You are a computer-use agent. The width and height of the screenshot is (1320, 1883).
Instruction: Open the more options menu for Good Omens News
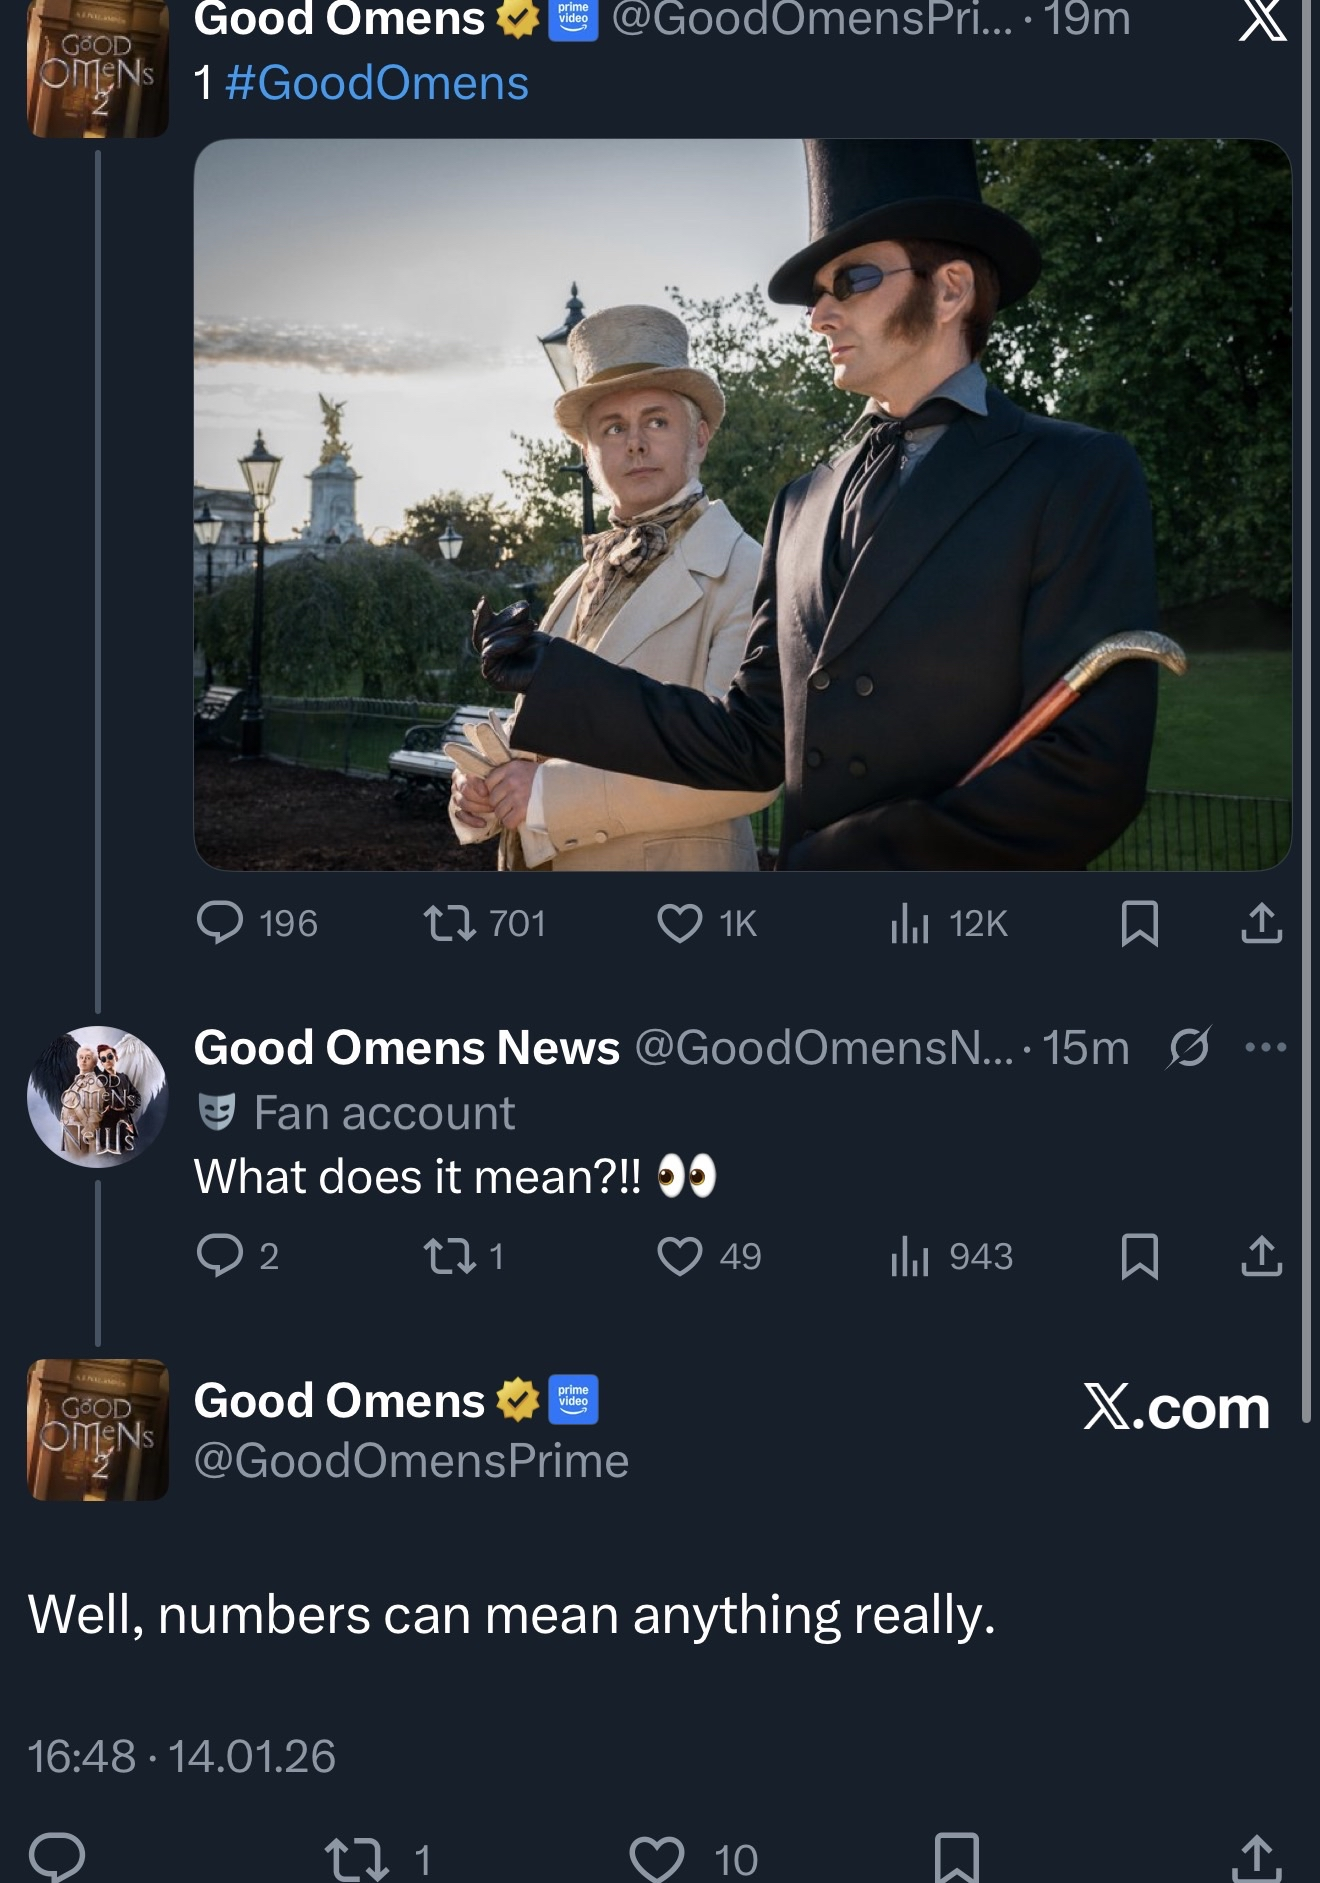[x=1265, y=1048]
